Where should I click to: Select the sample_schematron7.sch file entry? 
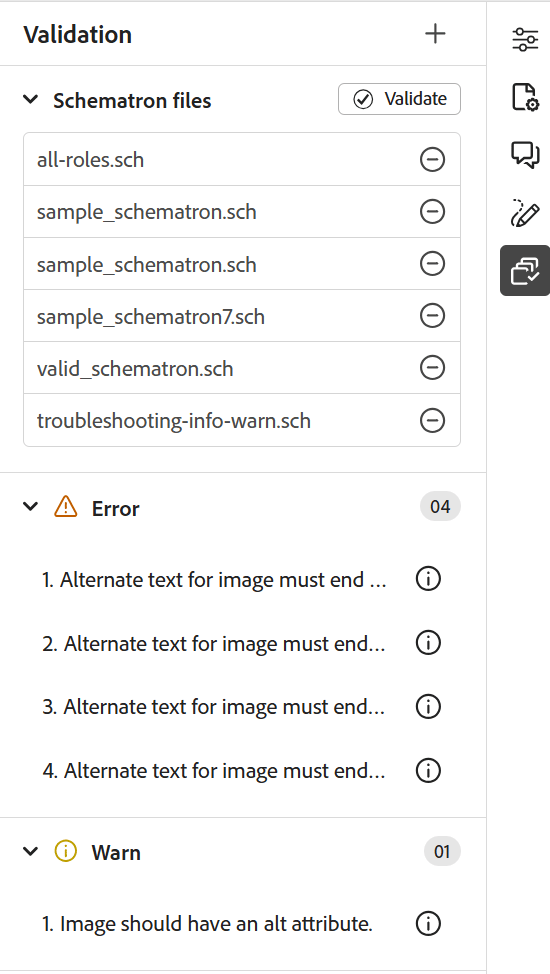click(151, 317)
